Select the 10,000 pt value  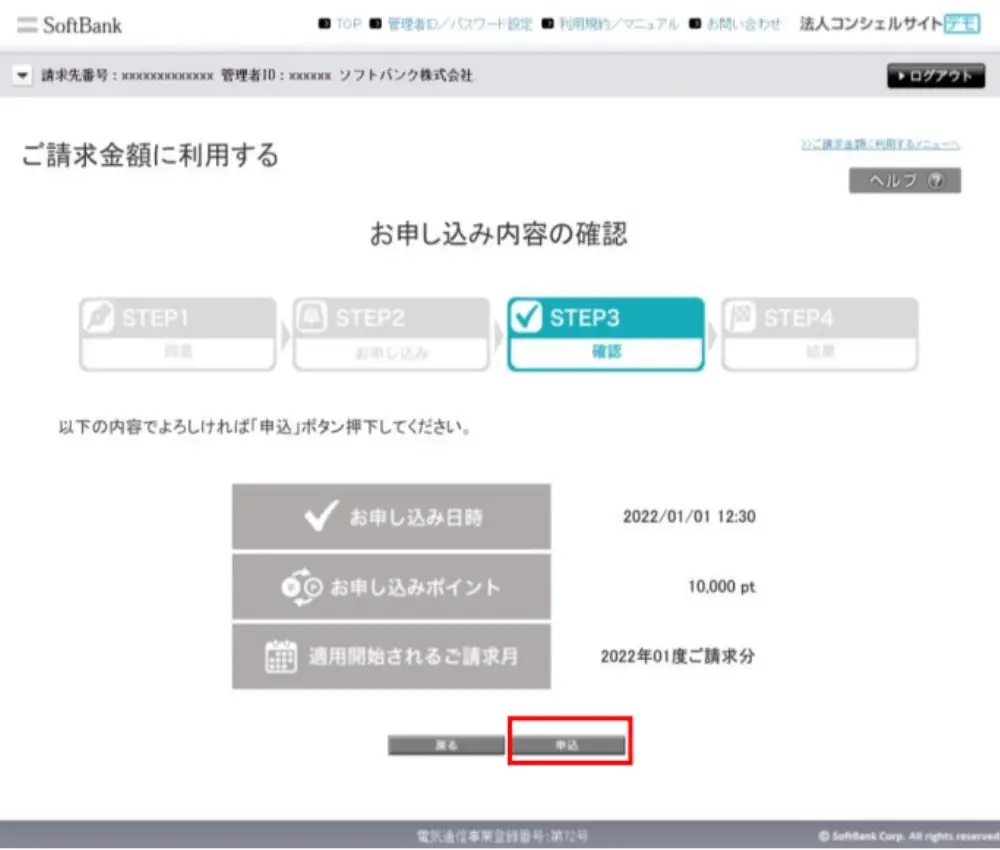[721, 587]
